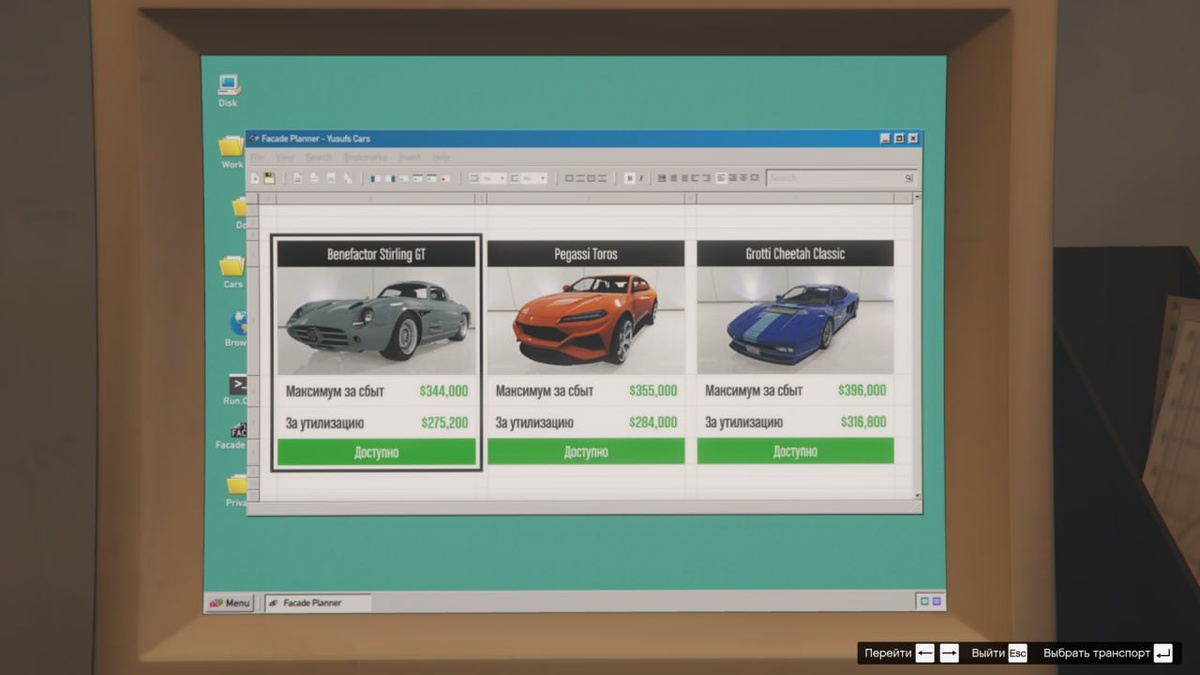Click the New document toolbar icon

click(255, 178)
